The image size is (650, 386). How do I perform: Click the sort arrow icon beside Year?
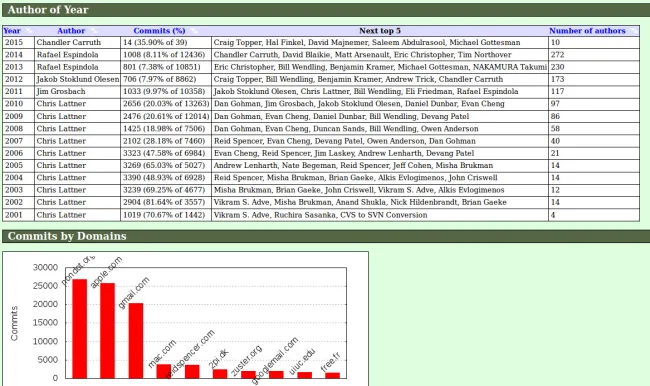point(28,31)
